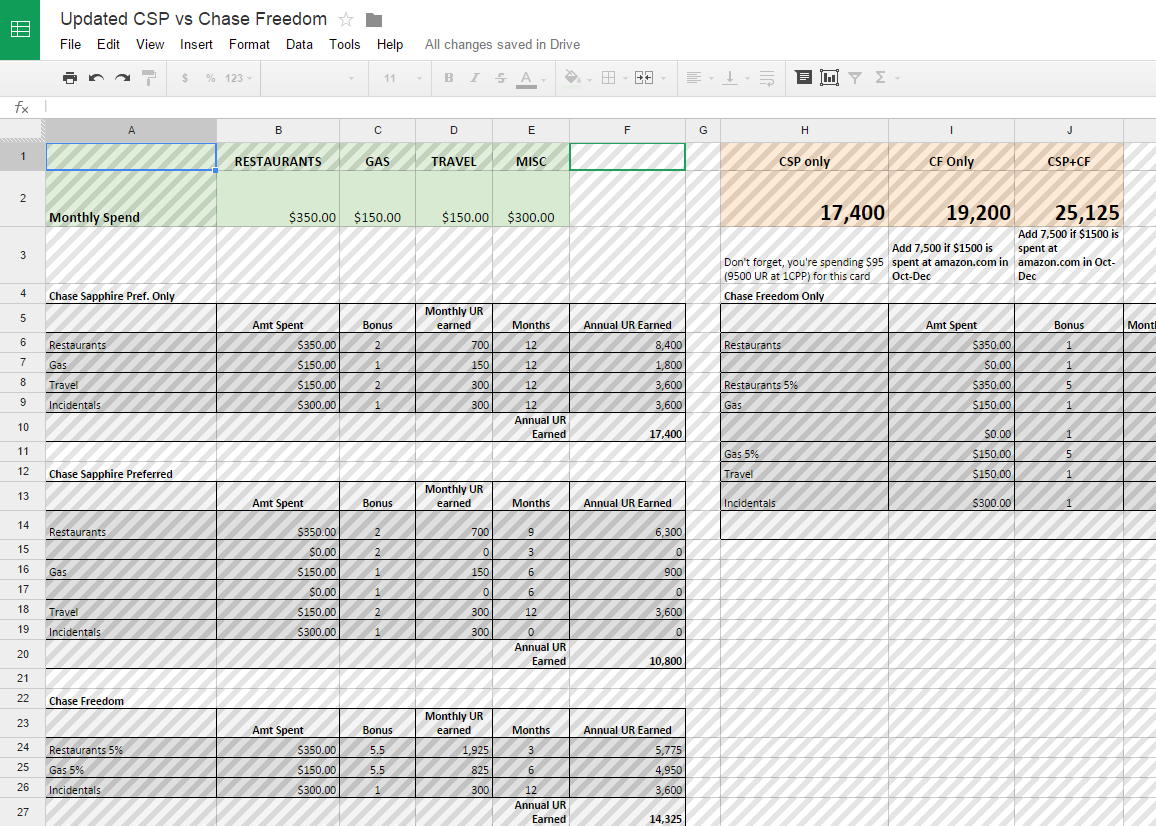Screen dimensions: 1156x826
Task: Click the document title Updated CSP vs Chase Freedom
Action: point(194,19)
